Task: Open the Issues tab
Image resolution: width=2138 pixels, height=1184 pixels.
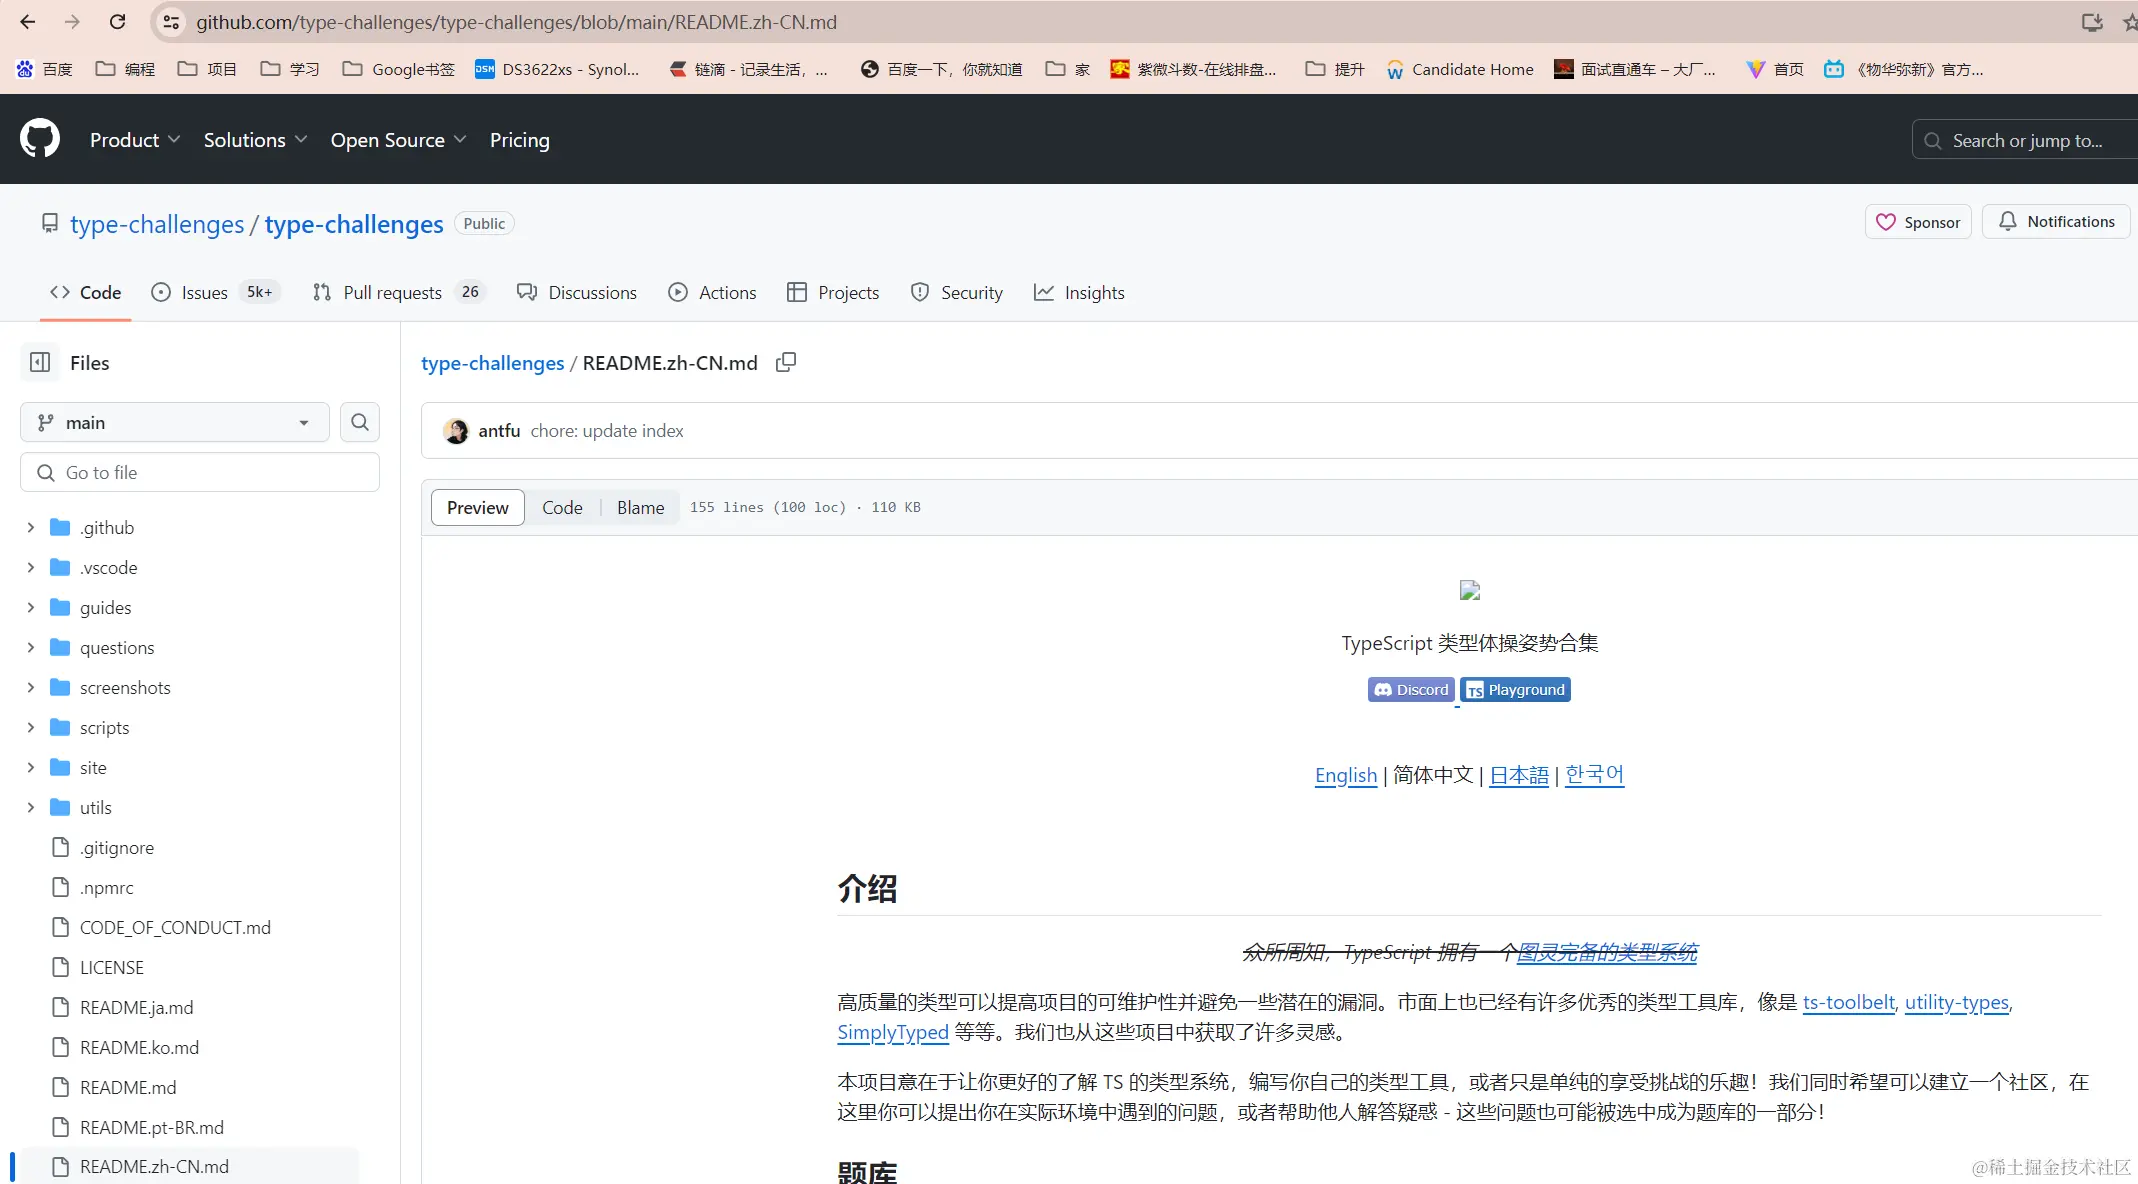Action: coord(204,292)
